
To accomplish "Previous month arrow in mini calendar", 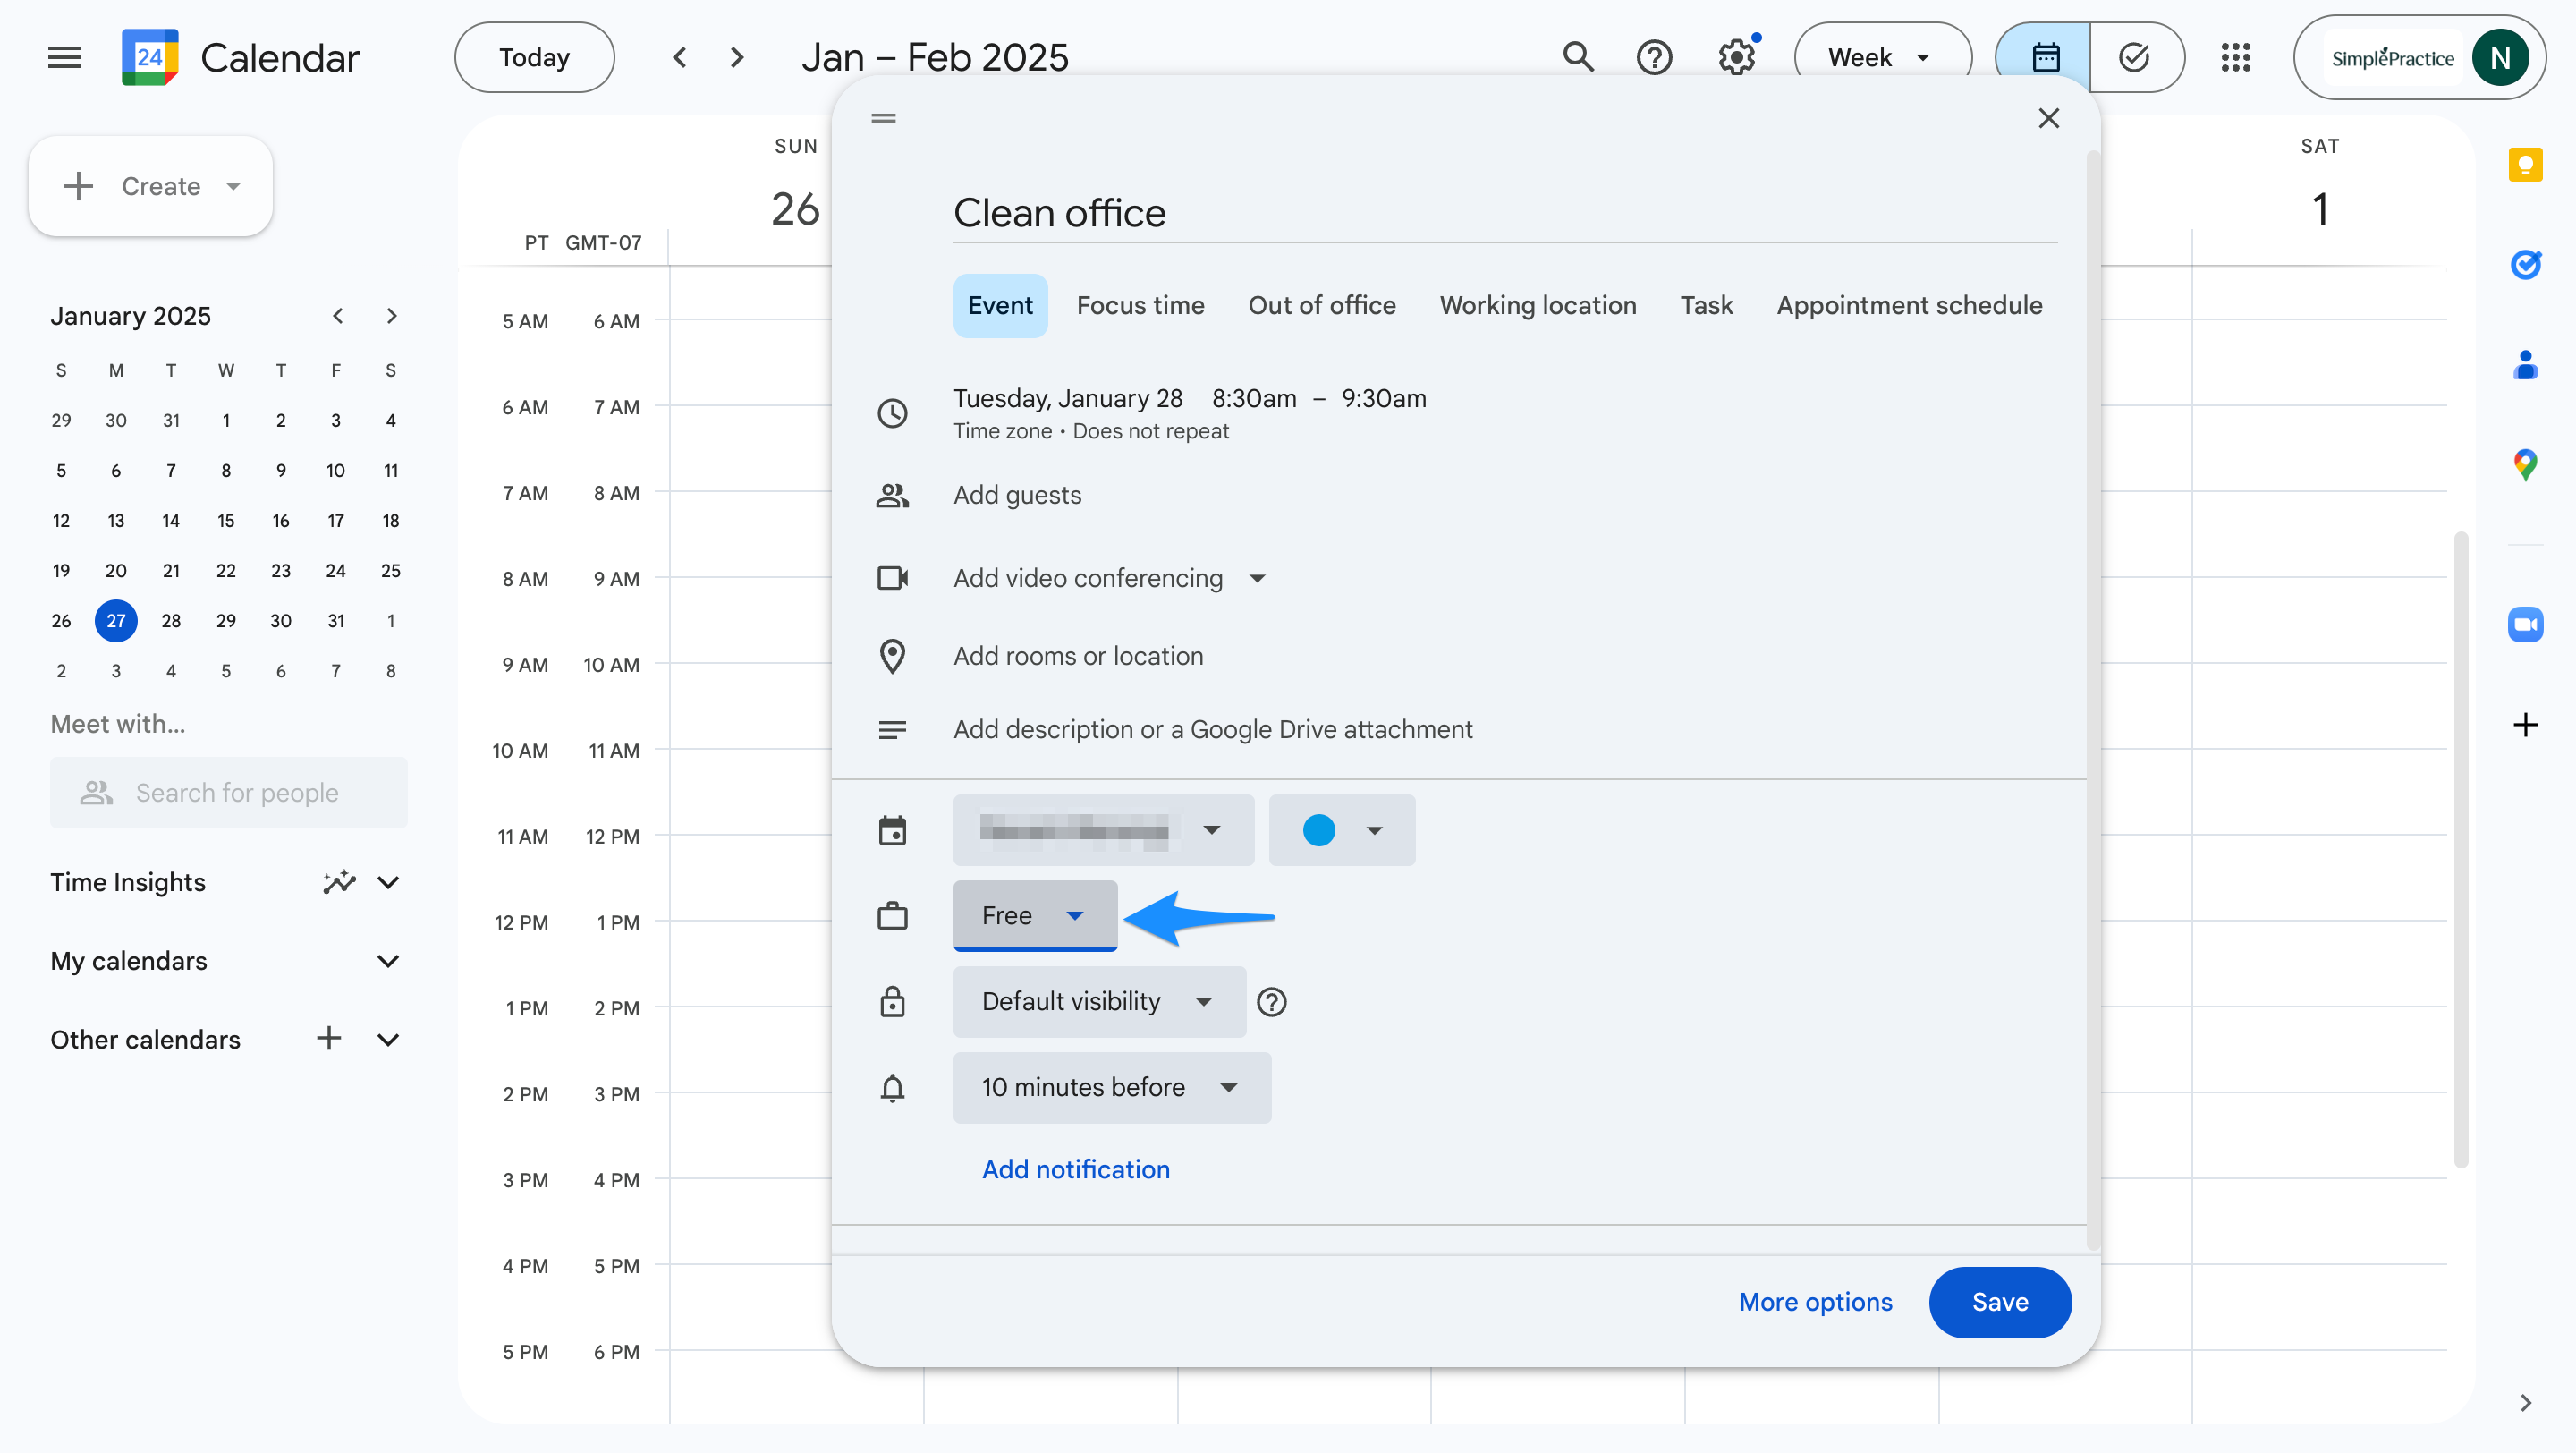I will point(338,316).
